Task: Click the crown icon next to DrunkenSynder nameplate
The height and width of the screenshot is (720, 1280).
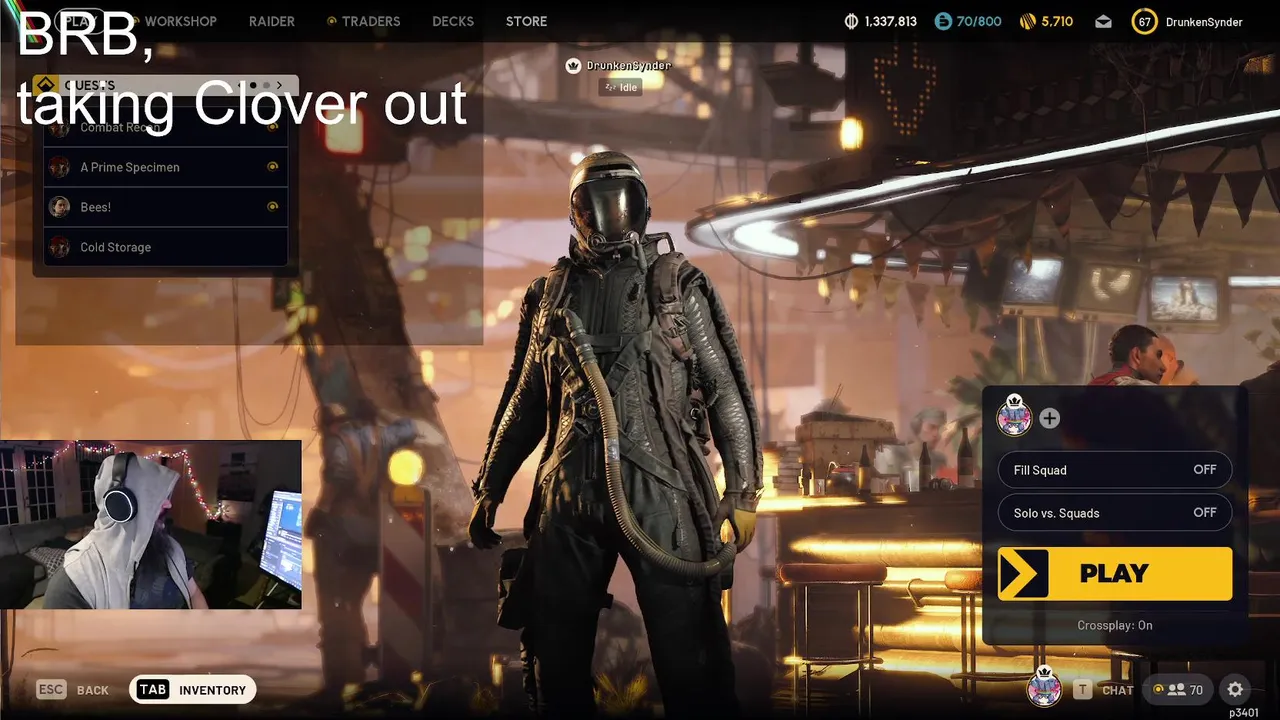Action: tap(573, 66)
